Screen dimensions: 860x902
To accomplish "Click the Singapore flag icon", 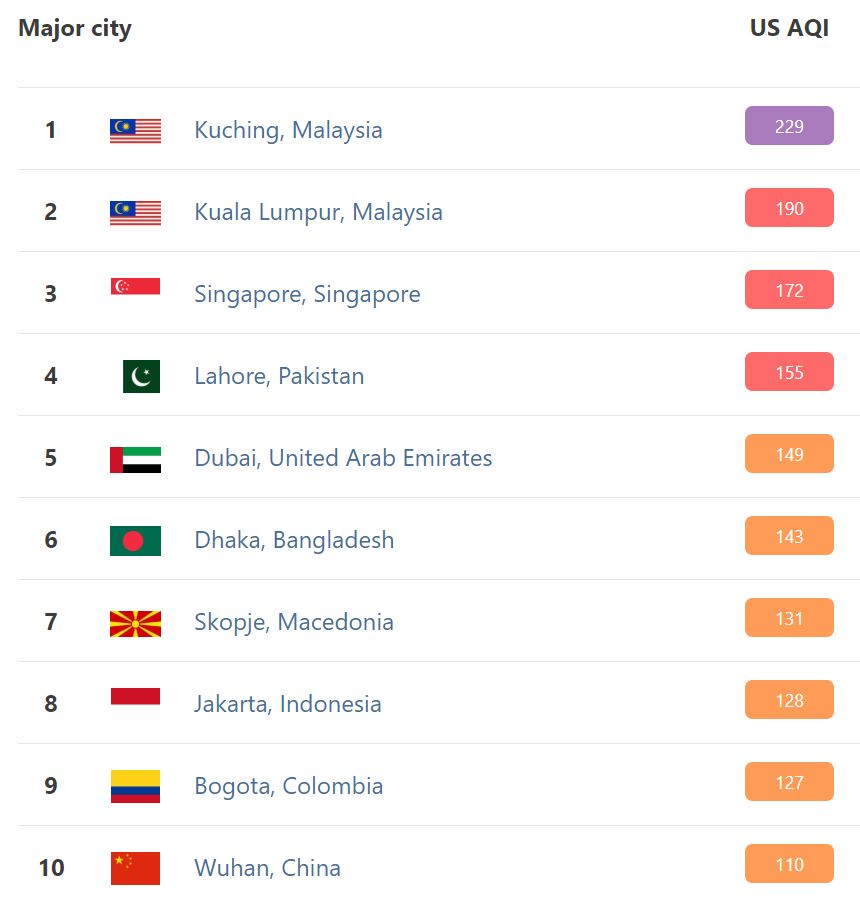I will click(x=135, y=287).
